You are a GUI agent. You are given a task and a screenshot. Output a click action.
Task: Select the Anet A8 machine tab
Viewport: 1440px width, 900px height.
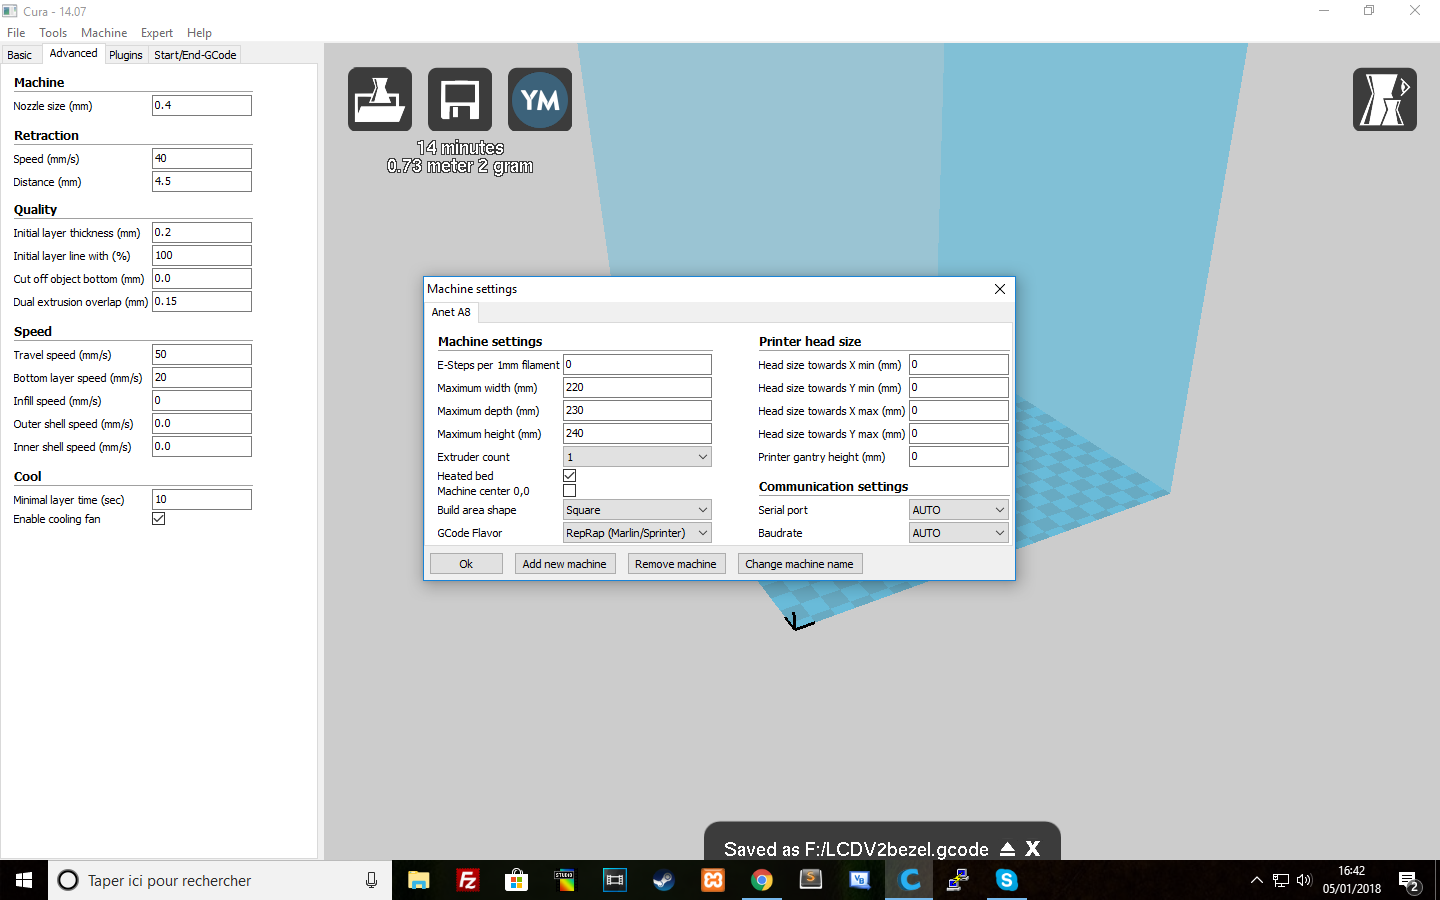click(451, 312)
